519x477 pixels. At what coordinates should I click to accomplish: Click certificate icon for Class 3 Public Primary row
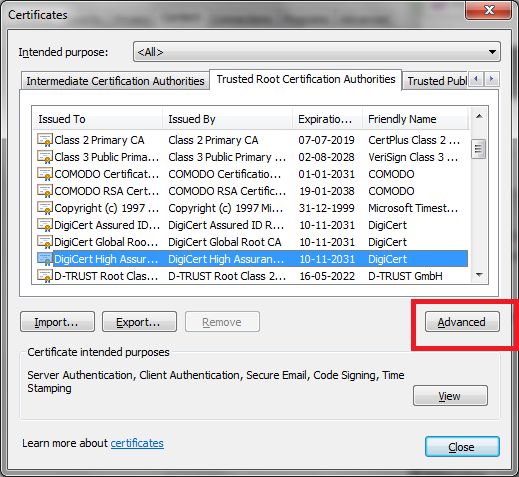(x=45, y=157)
